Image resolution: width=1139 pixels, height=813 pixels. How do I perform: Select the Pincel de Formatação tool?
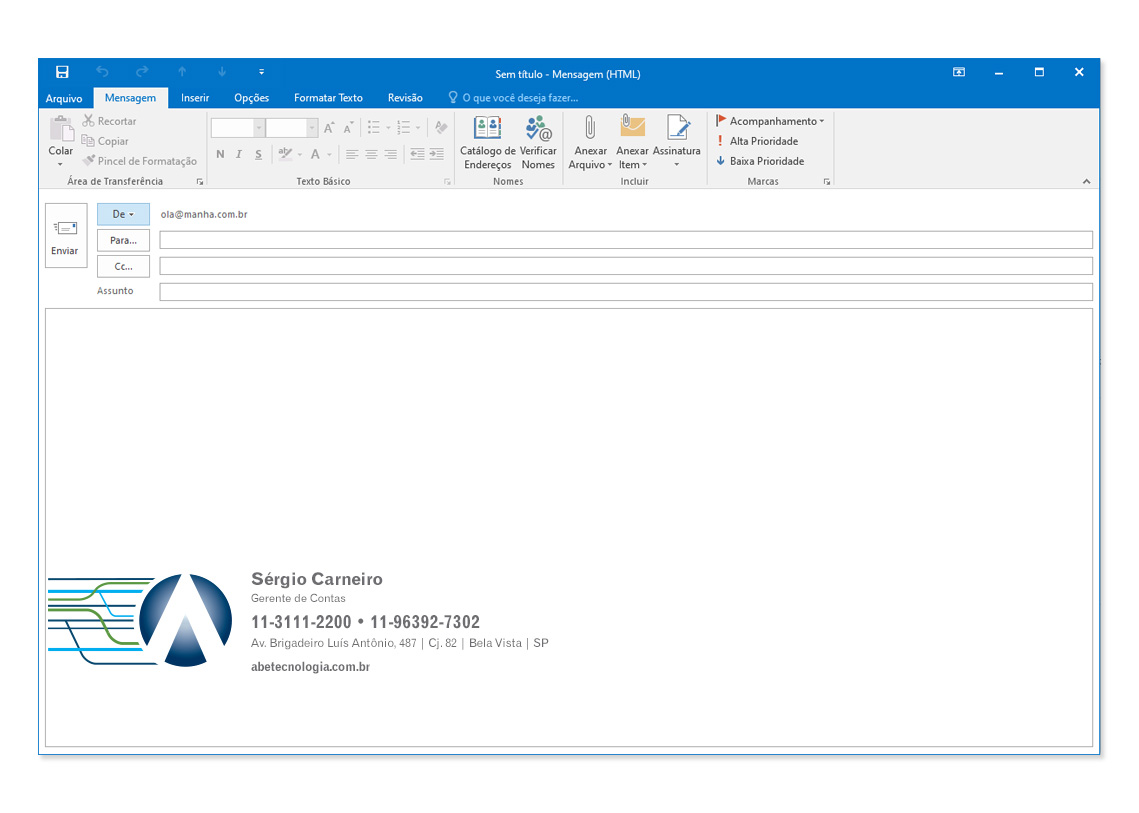point(140,161)
